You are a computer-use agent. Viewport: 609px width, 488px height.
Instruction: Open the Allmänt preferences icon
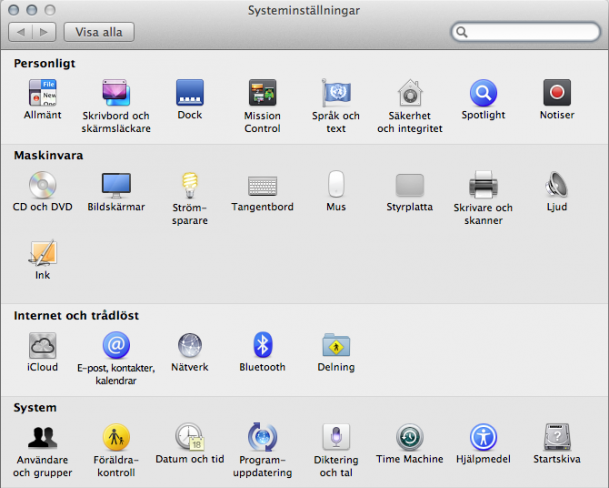point(42,92)
